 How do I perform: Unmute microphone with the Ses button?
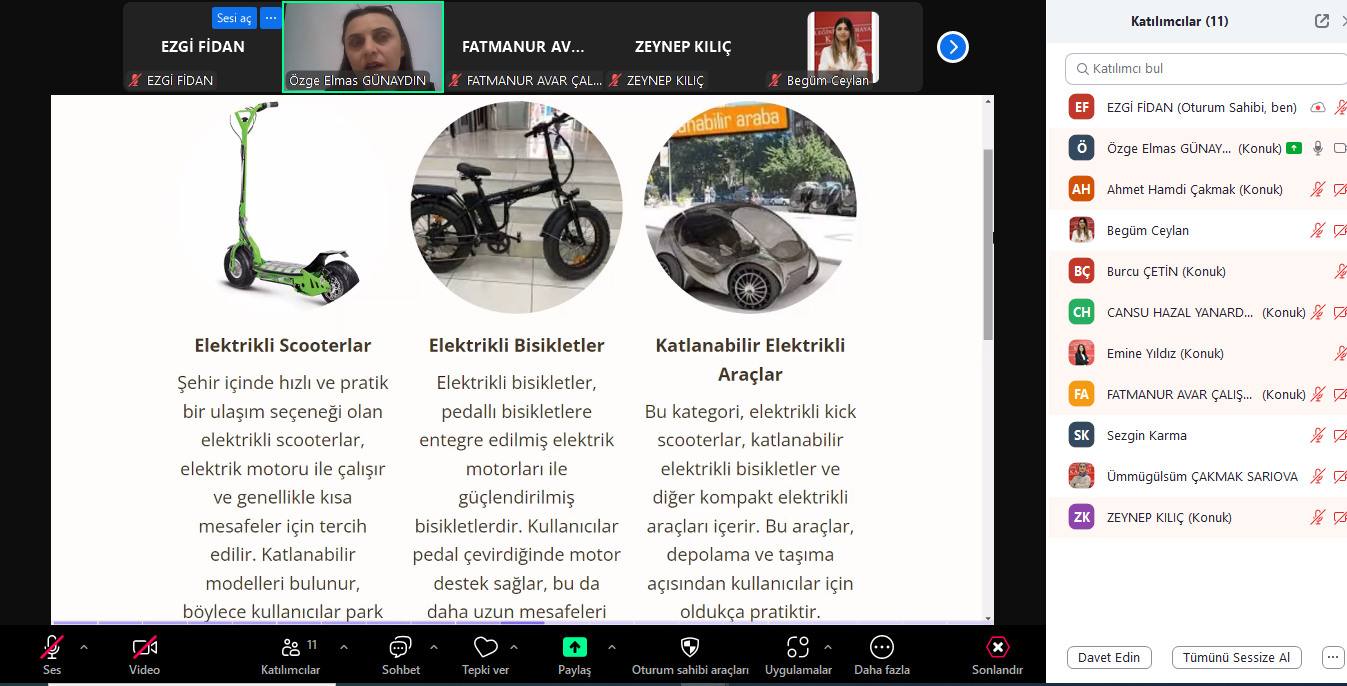52,648
